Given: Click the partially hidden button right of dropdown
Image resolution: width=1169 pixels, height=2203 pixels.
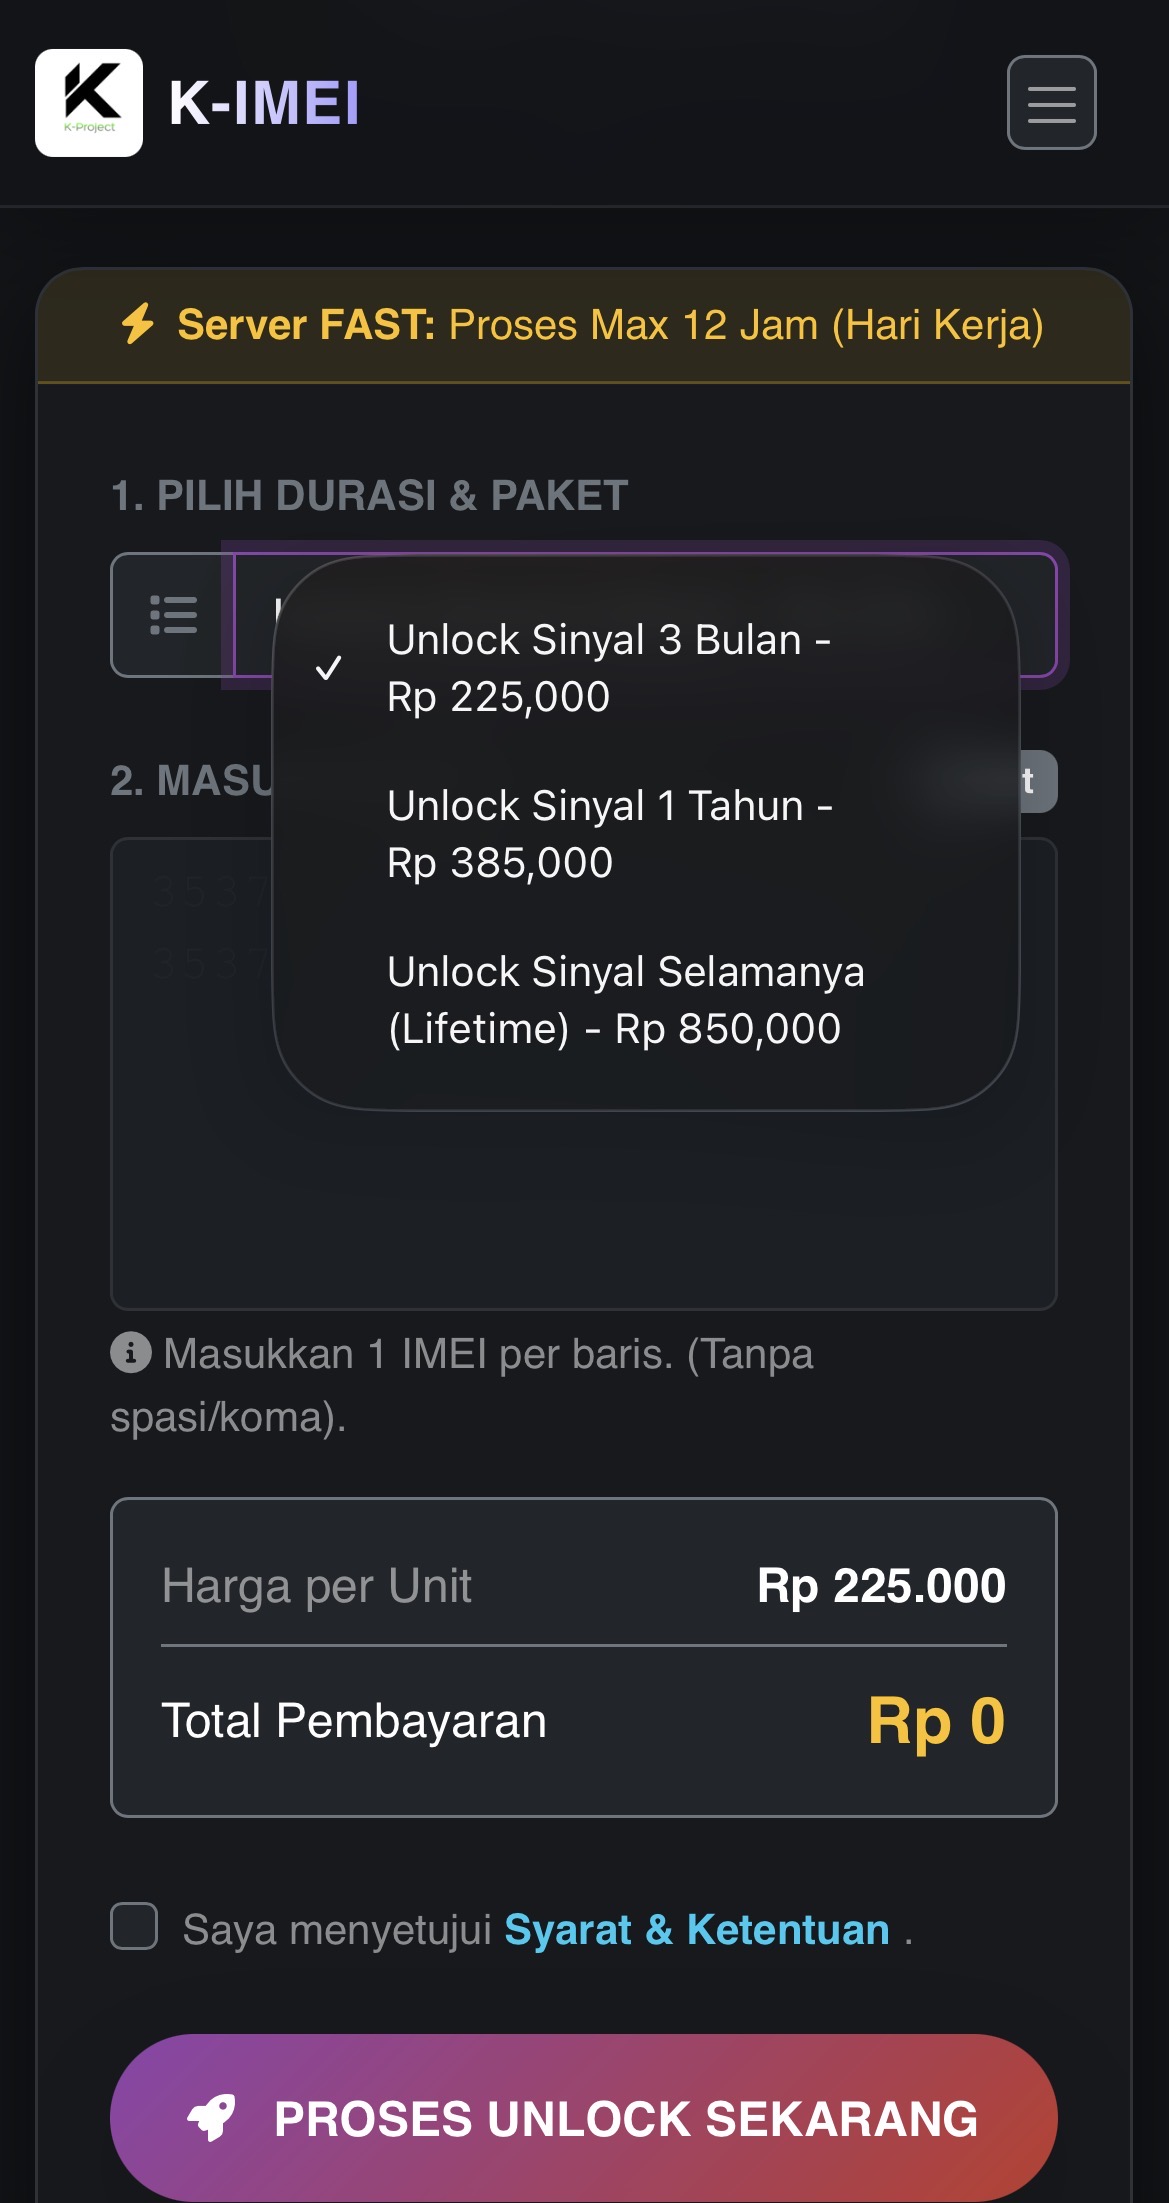Looking at the screenshot, I should tap(1036, 781).
